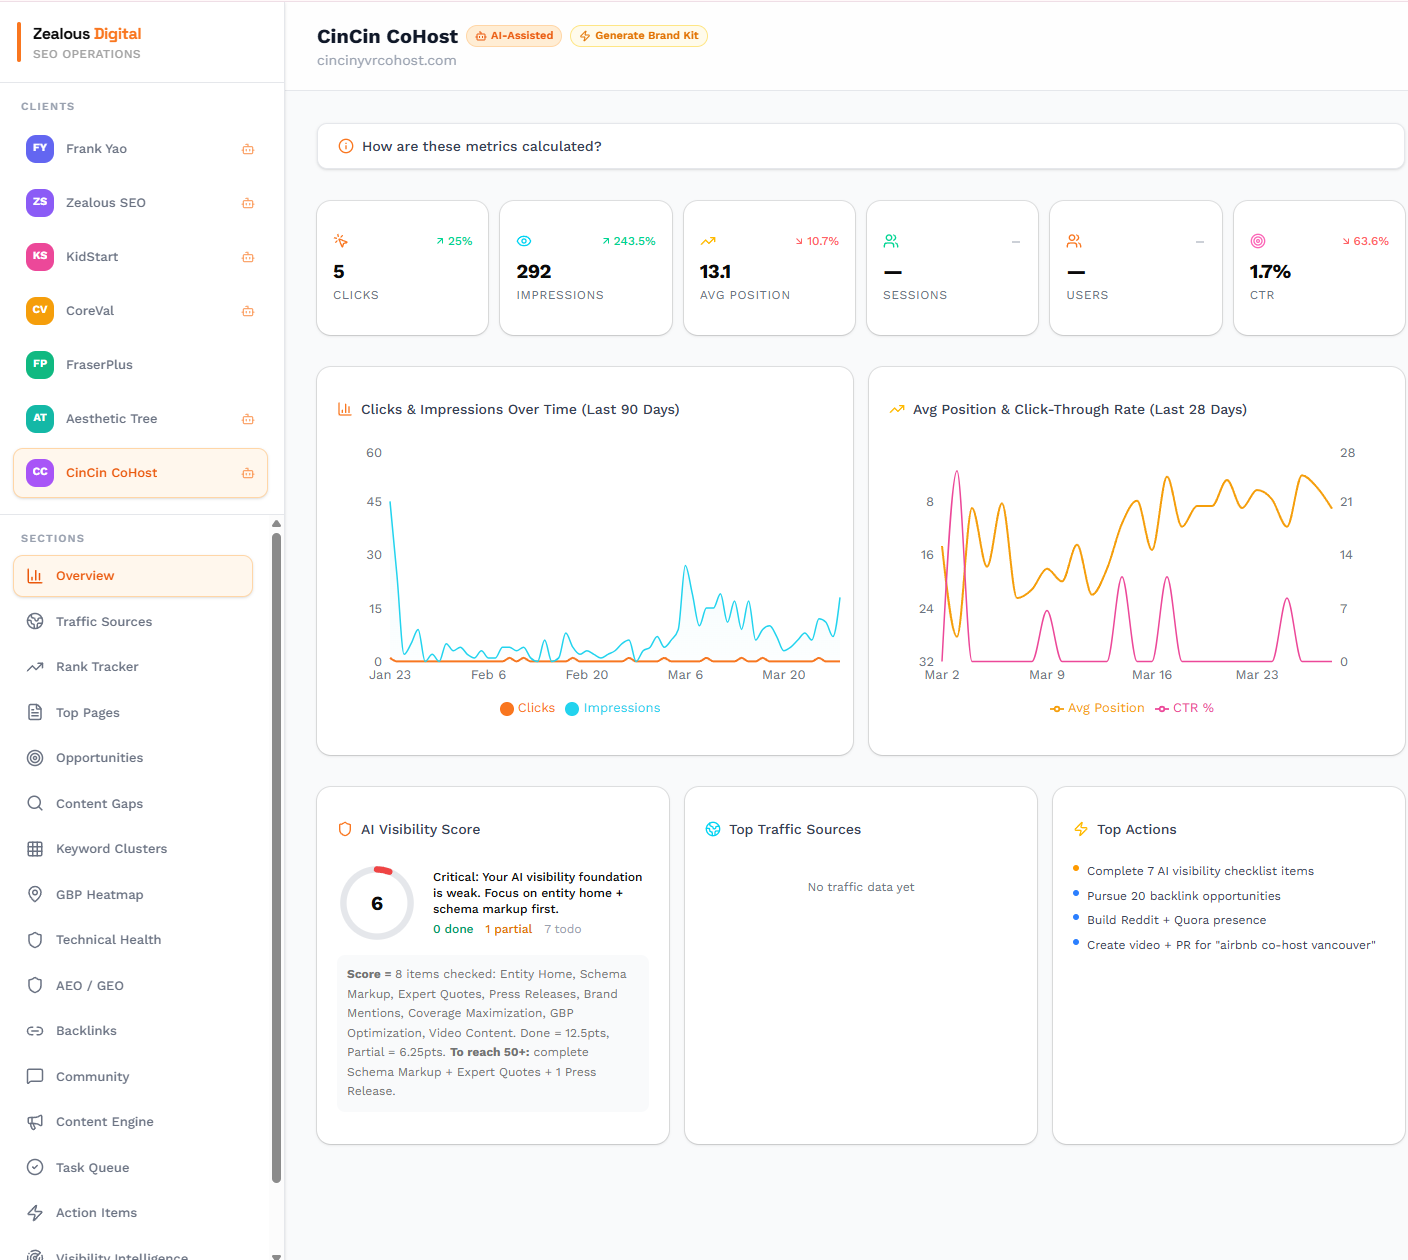This screenshot has height=1260, width=1408.
Task: Select the Rank Tracker icon in the sidebar
Action: pos(35,666)
